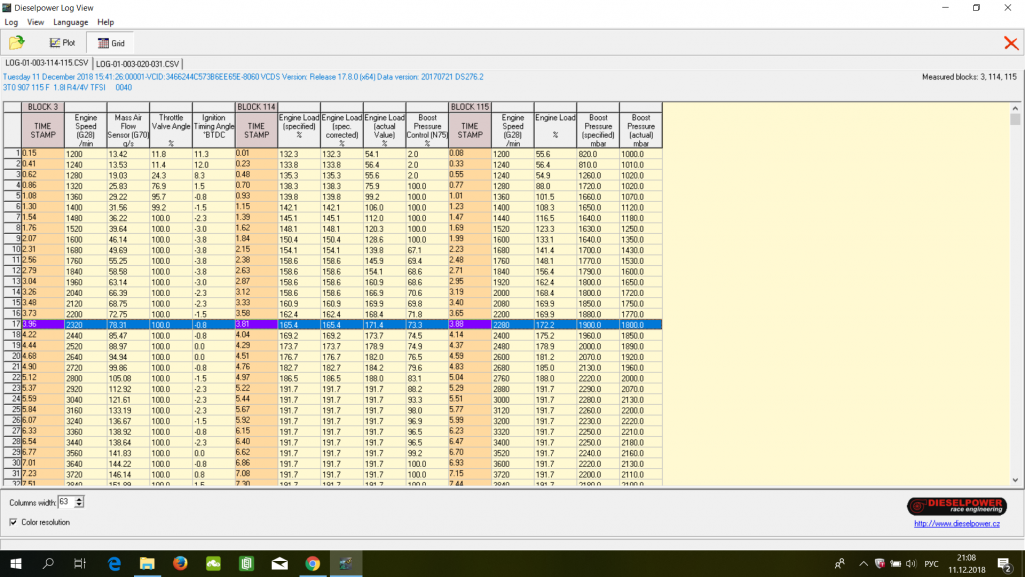Open the Language menu
1025x577 pixels.
pos(70,22)
